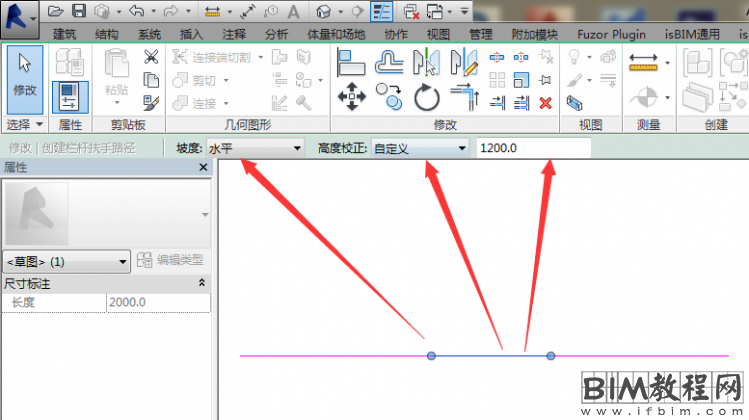749x420 pixels.
Task: Open the 高度校正 dropdown showing 自定义
Action: pyautogui.click(x=419, y=148)
